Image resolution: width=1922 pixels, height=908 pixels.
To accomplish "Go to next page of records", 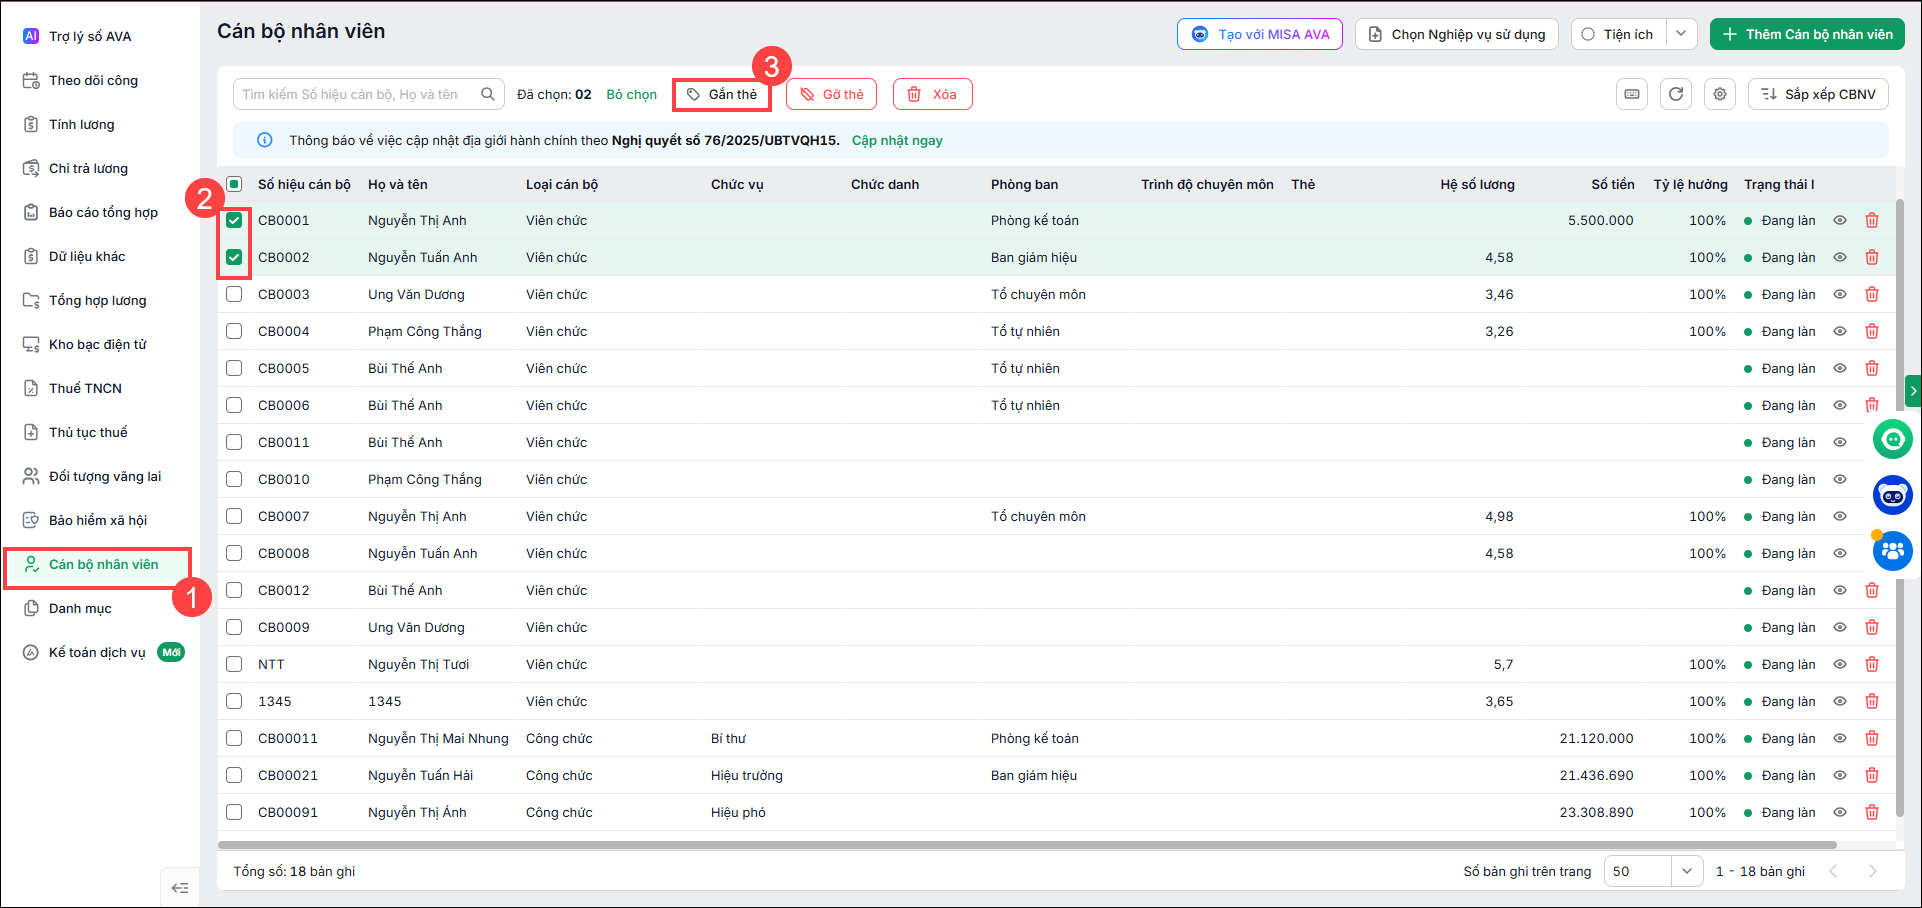I will coord(1872,871).
